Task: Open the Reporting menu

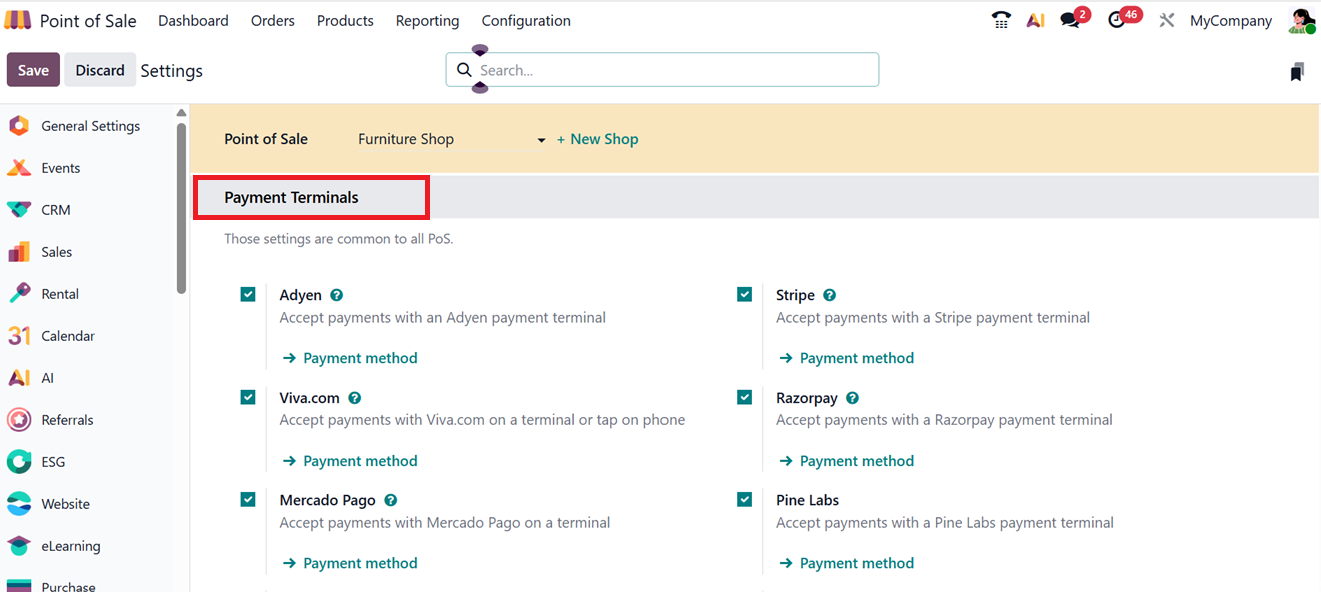Action: coord(427,20)
